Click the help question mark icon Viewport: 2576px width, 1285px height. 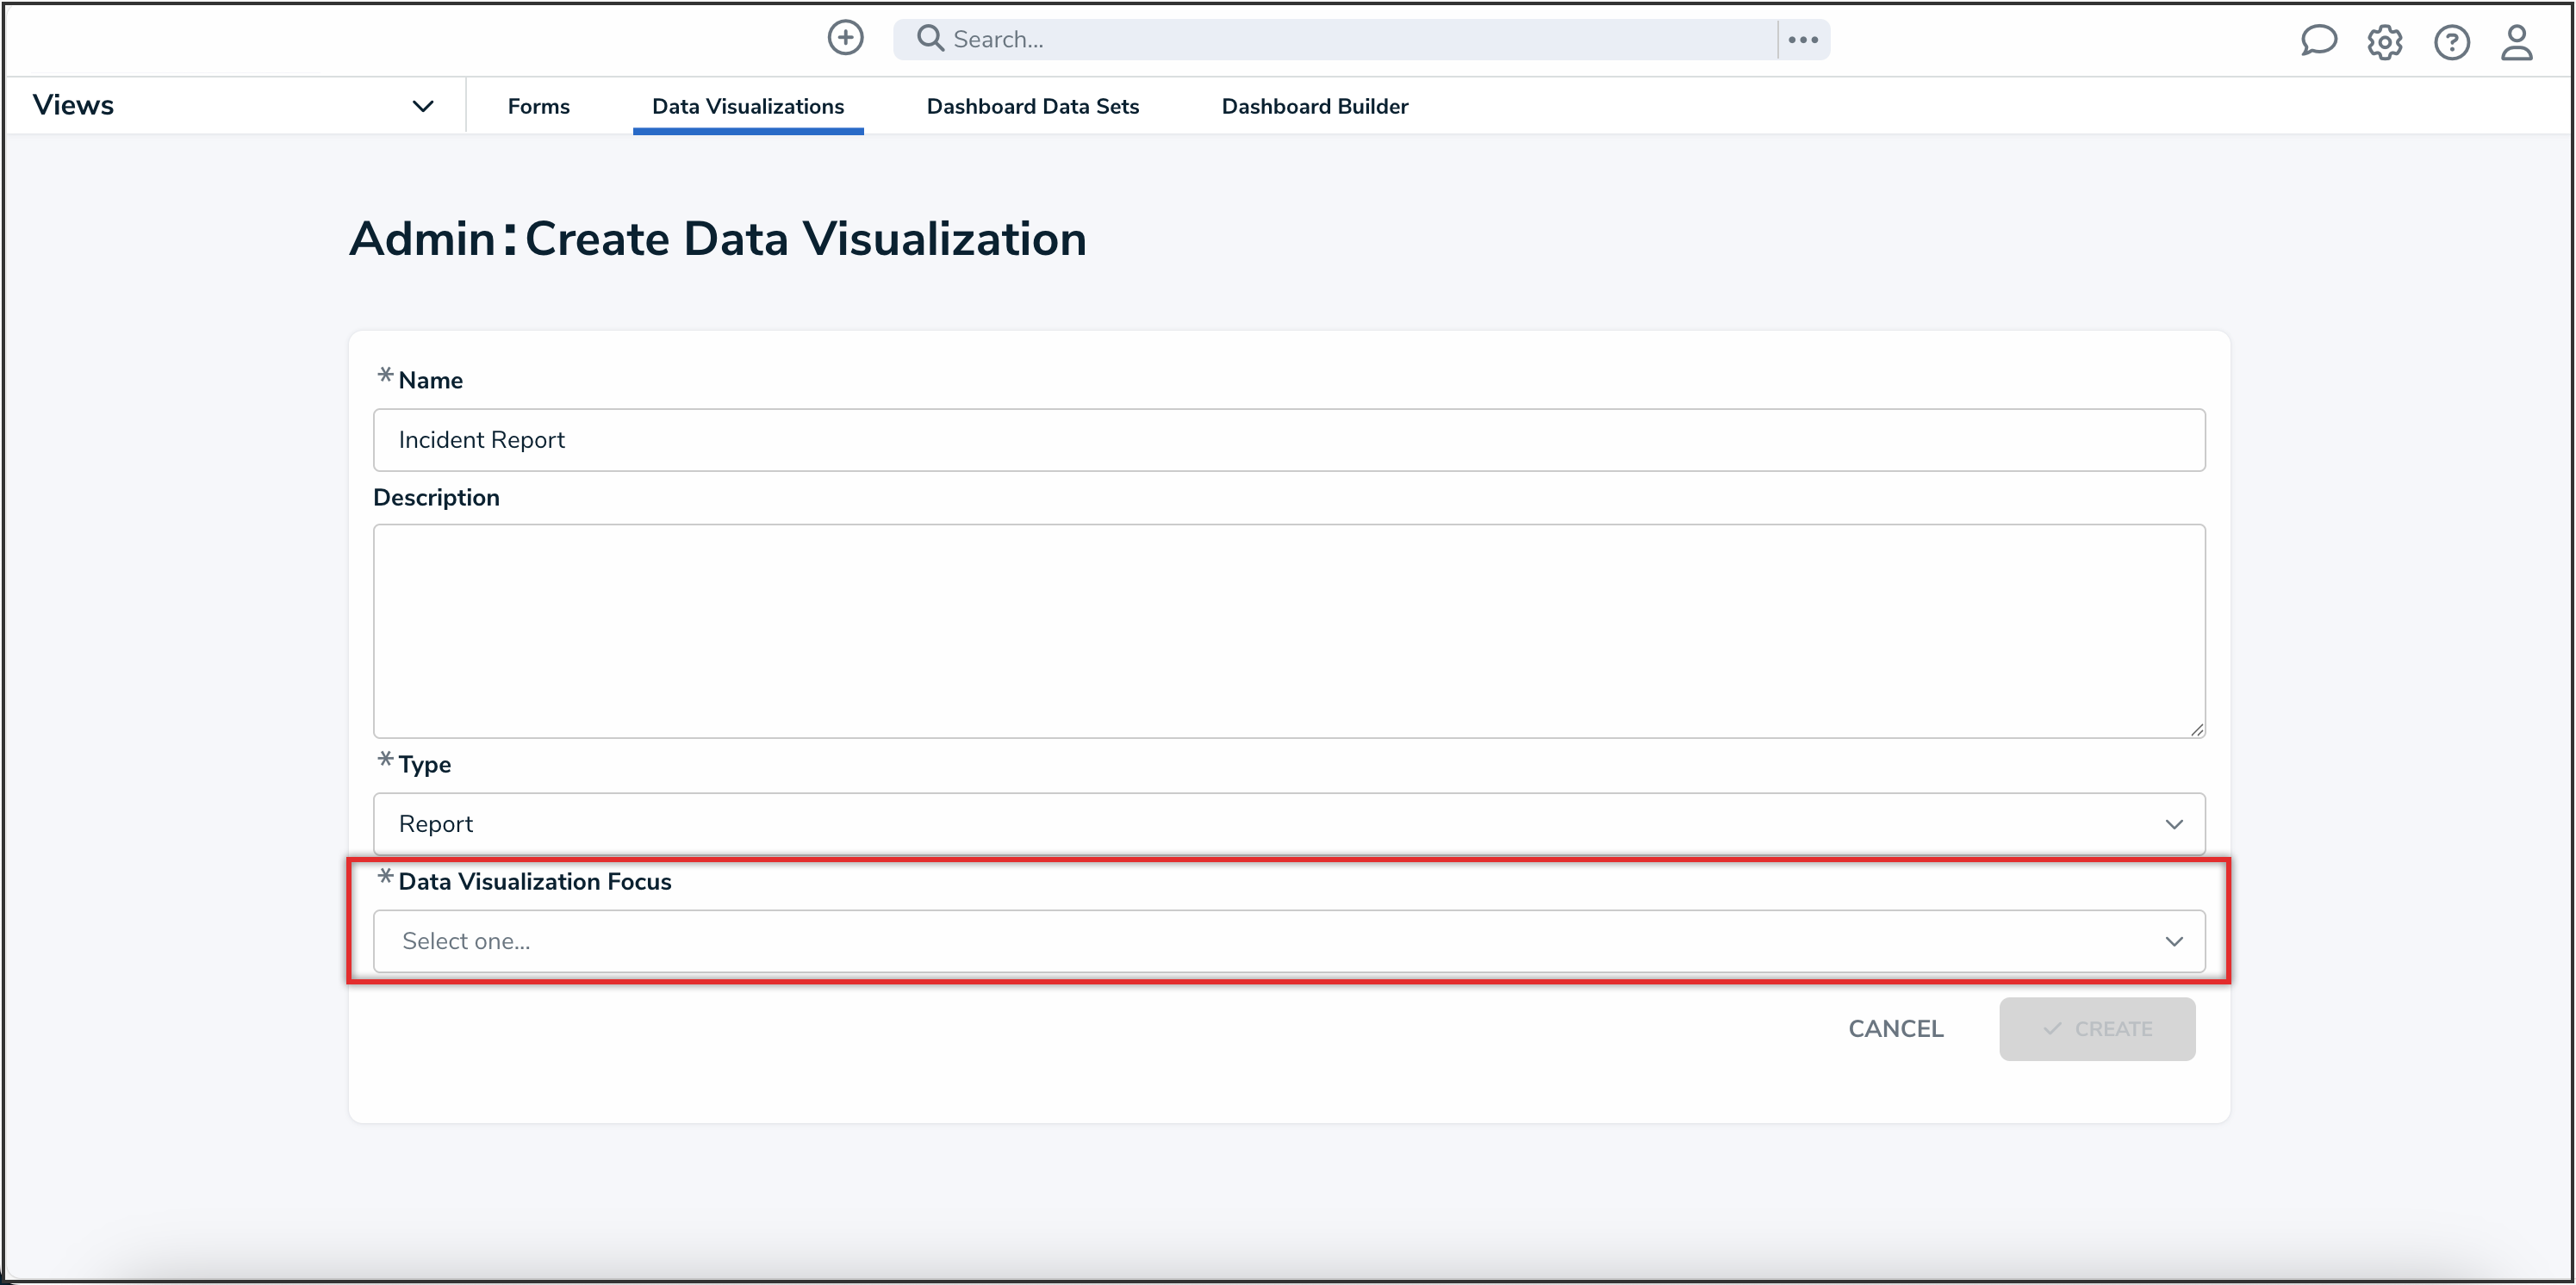pos(2451,42)
